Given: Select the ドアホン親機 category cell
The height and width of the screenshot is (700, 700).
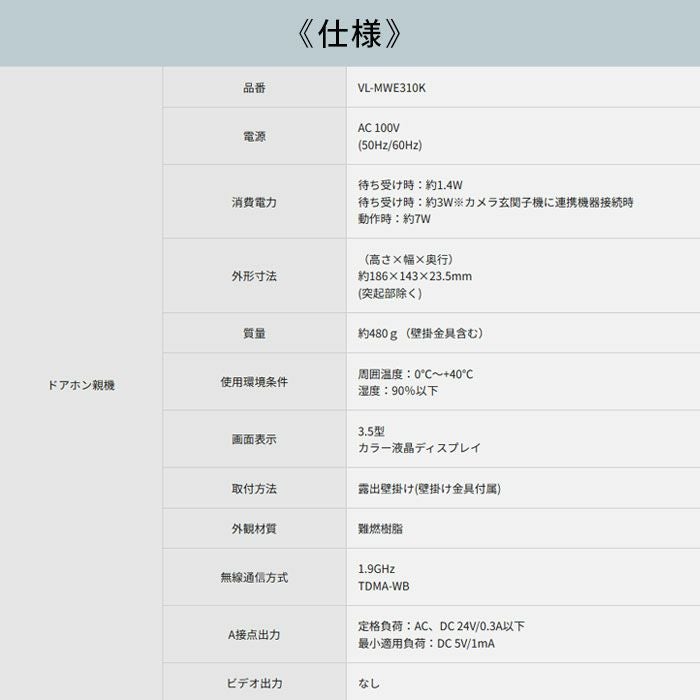Looking at the screenshot, I should 81,384.
